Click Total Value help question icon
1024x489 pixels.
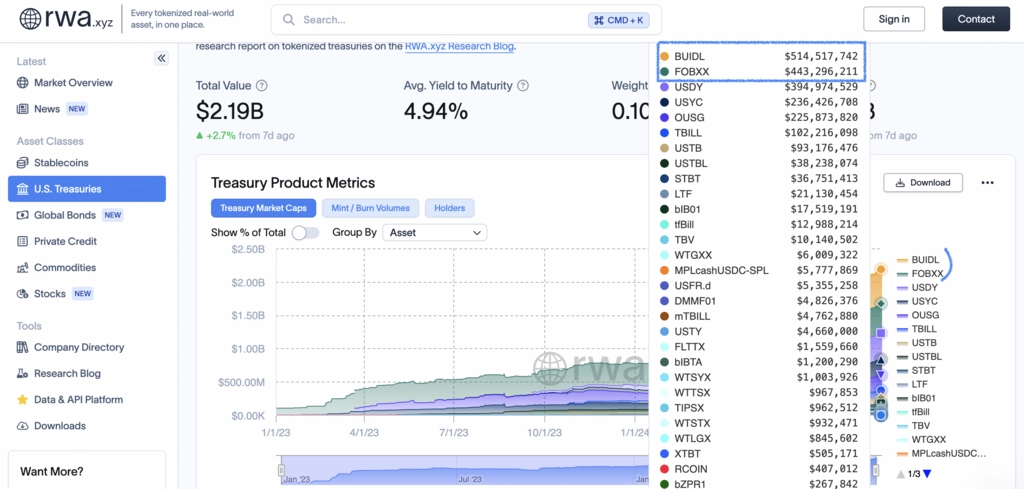coord(262,86)
